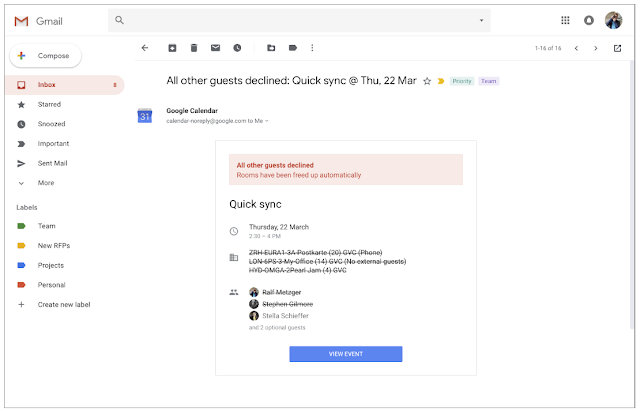Open Google apps grid
The height and width of the screenshot is (411, 640).
tap(565, 20)
